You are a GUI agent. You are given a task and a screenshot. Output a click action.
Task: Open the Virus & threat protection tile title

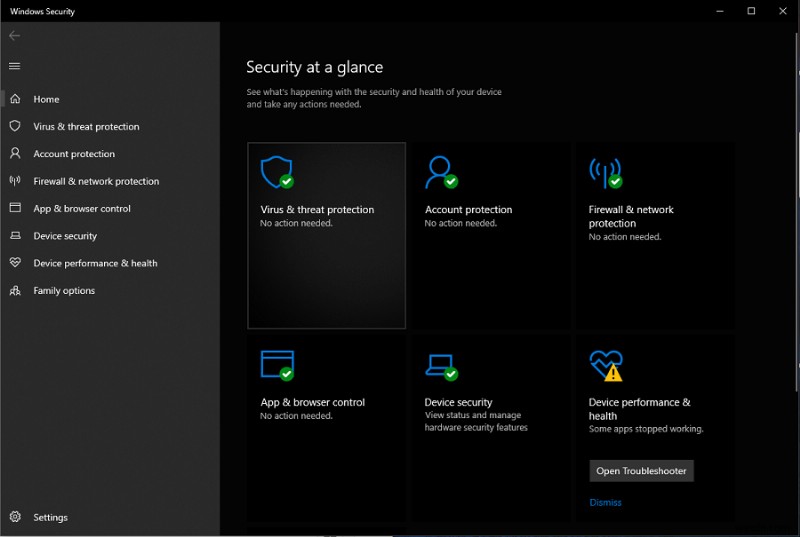(x=317, y=210)
